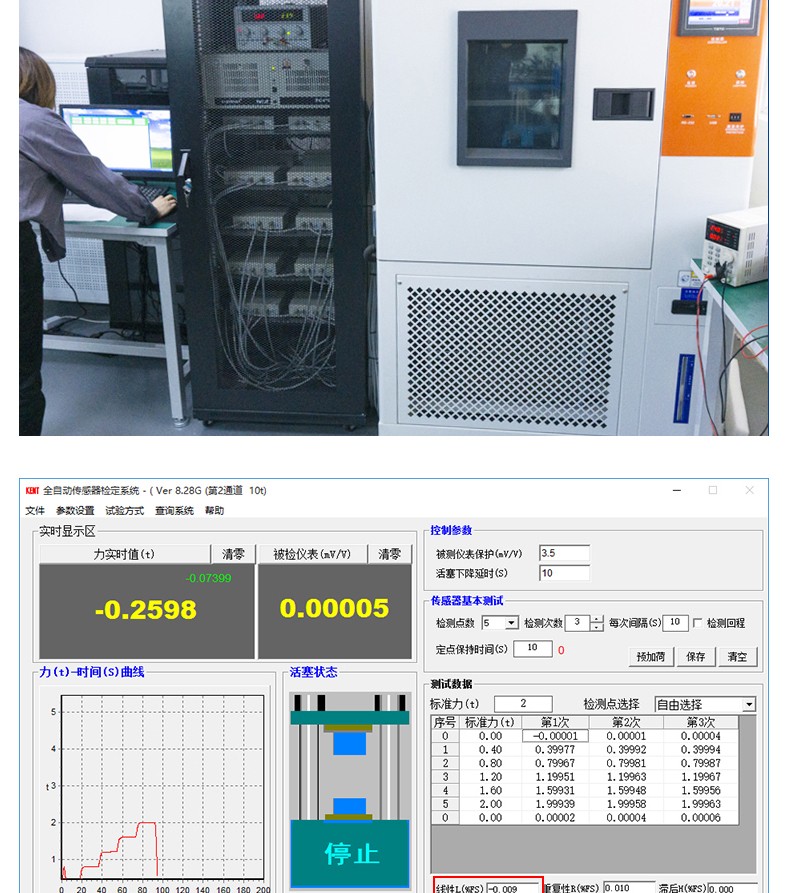This screenshot has height=893, width=790.
Task: Click the KENT application logo icon
Action: [31, 491]
